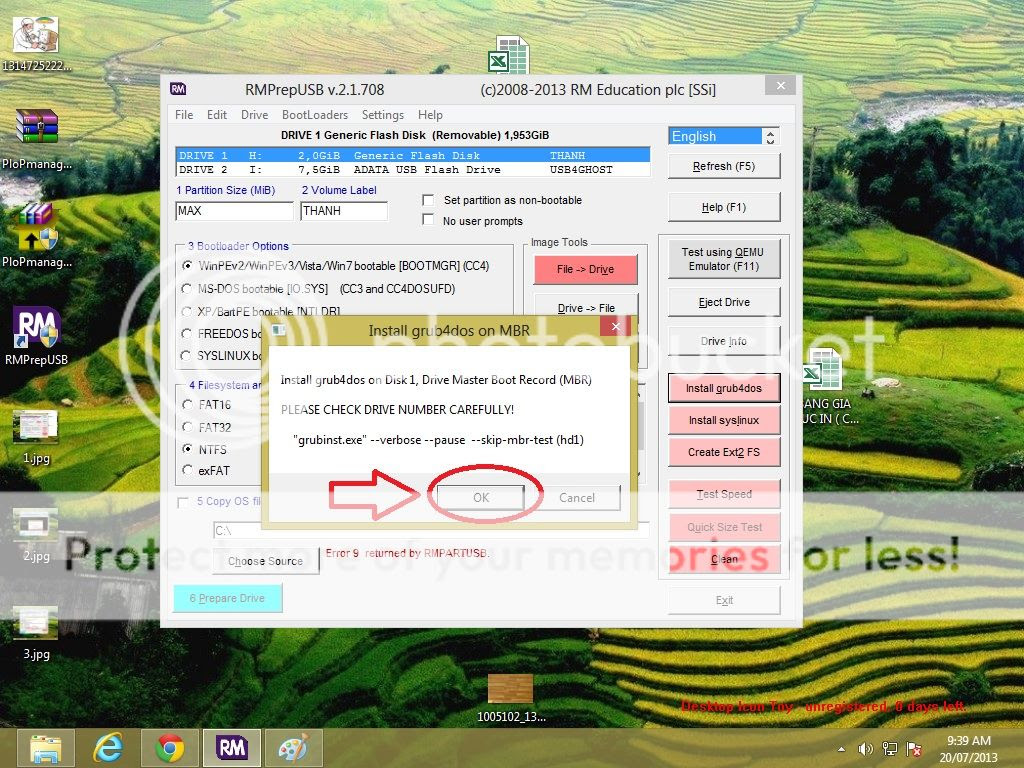Choose FAT16 filesystem

187,405
